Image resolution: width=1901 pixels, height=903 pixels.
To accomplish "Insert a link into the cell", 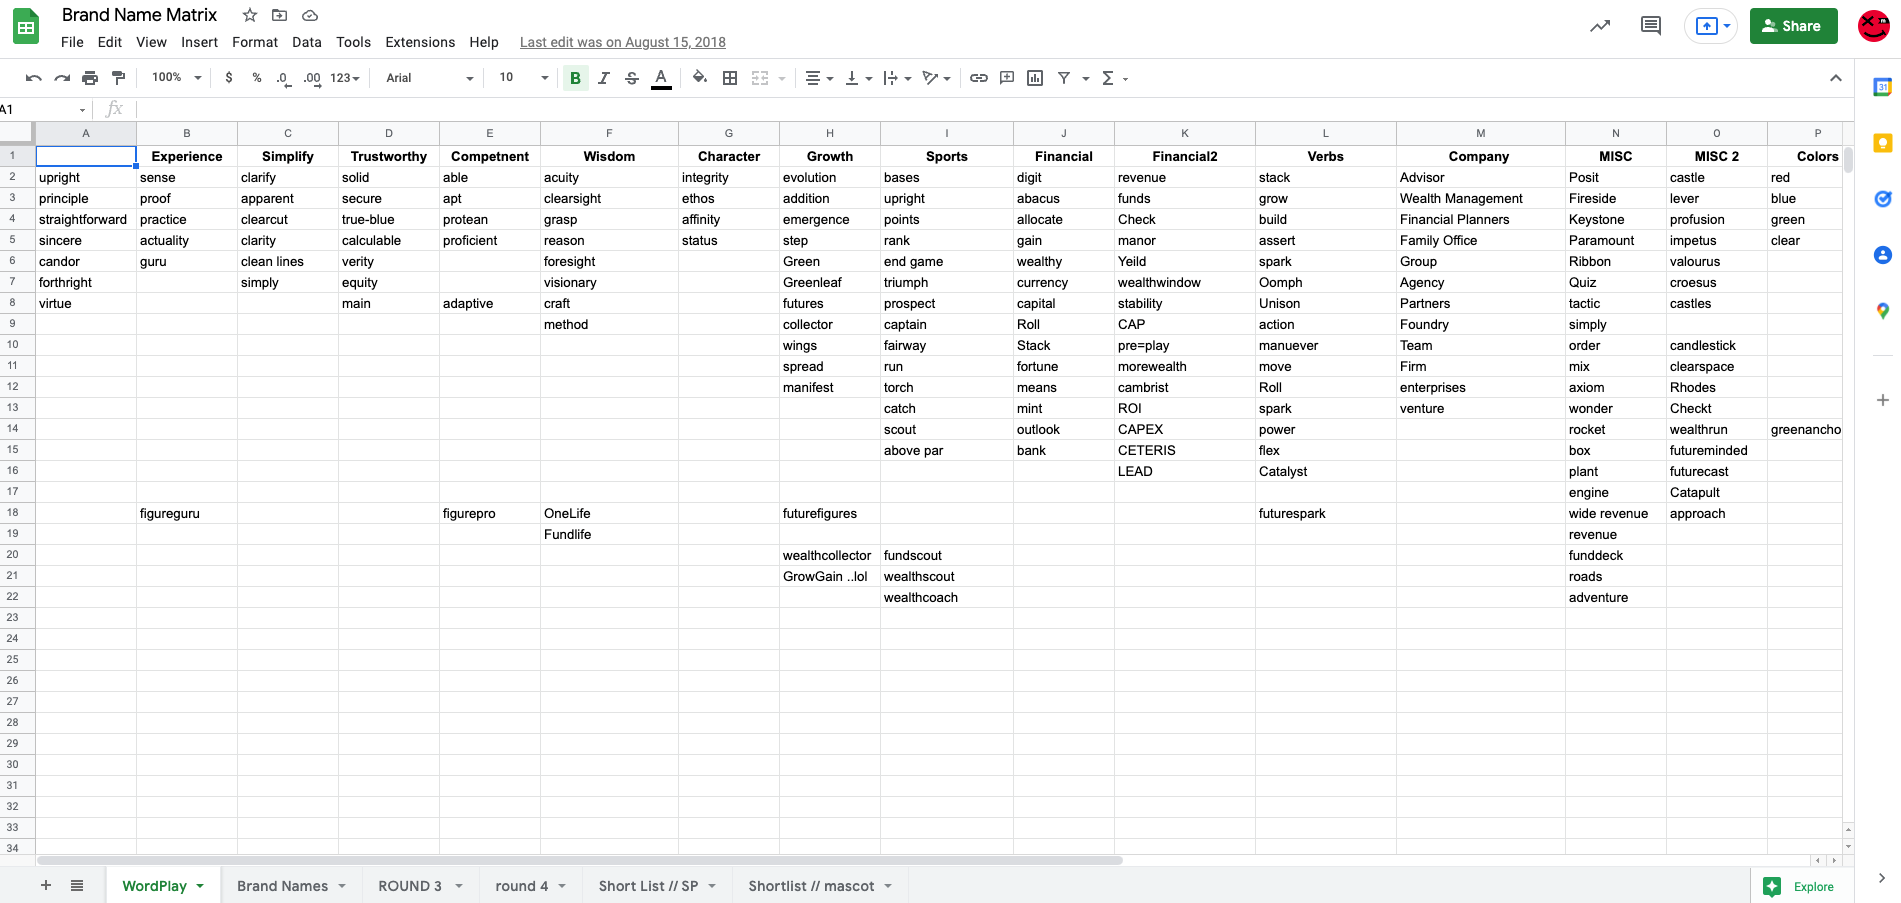I will (979, 77).
